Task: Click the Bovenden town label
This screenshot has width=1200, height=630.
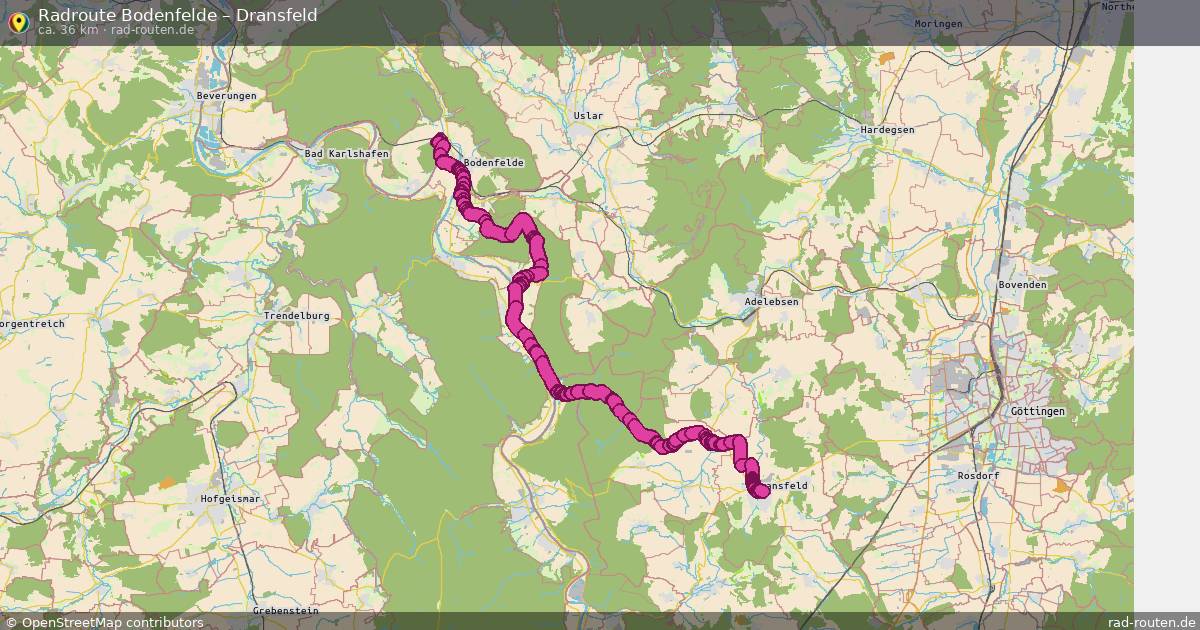Action: tap(1022, 284)
